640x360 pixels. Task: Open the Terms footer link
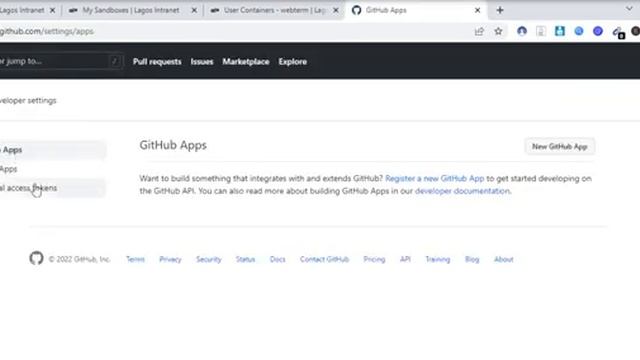coord(136,259)
